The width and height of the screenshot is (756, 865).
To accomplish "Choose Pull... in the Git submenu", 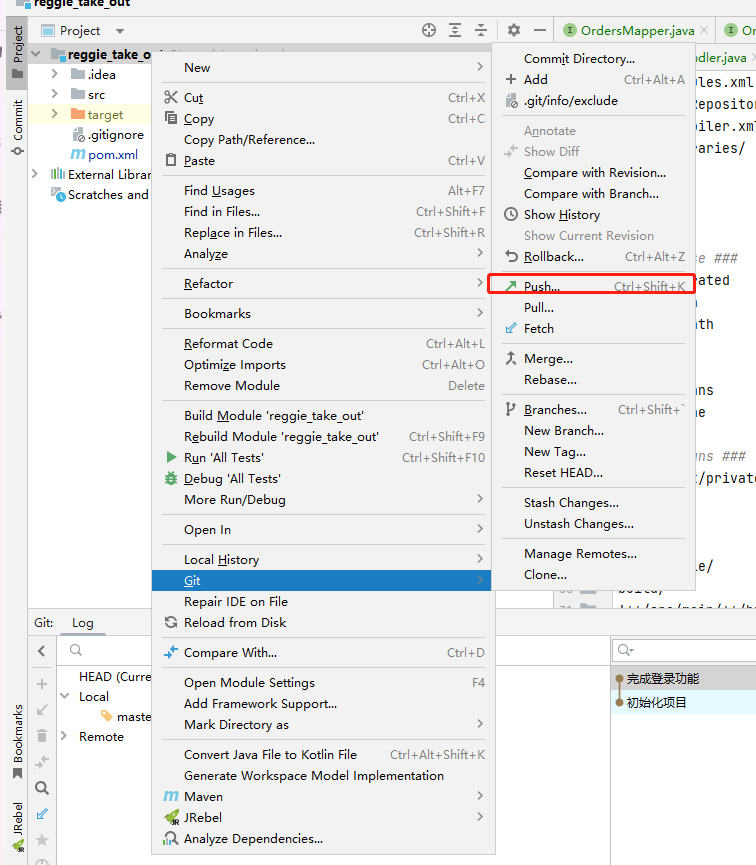I will click(x=593, y=307).
